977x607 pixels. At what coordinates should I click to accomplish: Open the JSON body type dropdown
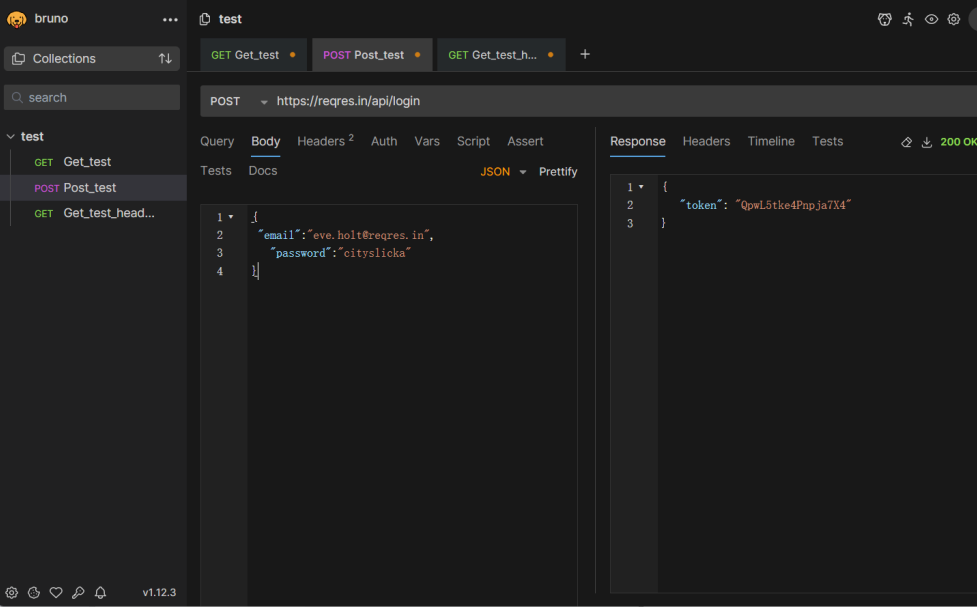point(503,171)
